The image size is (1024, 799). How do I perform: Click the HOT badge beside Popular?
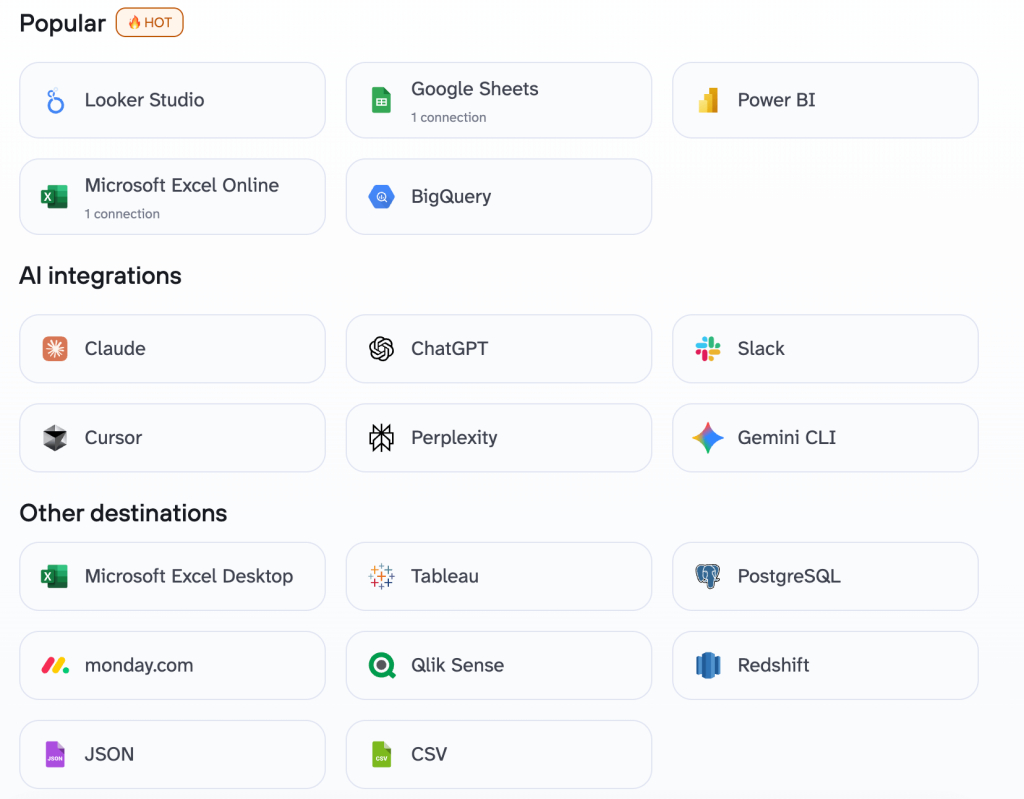pyautogui.click(x=150, y=23)
